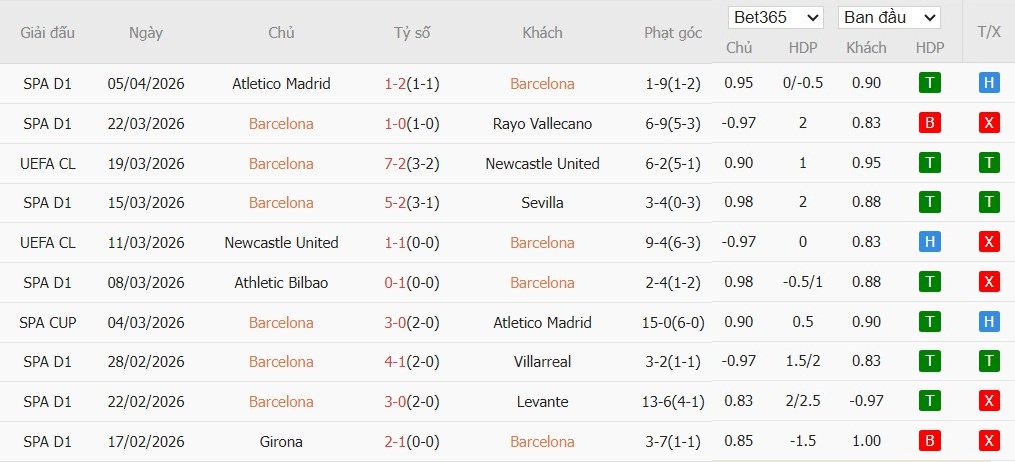The height and width of the screenshot is (462, 1015).
Task: Open the Bet365 bookmaker dropdown
Action: (777, 17)
